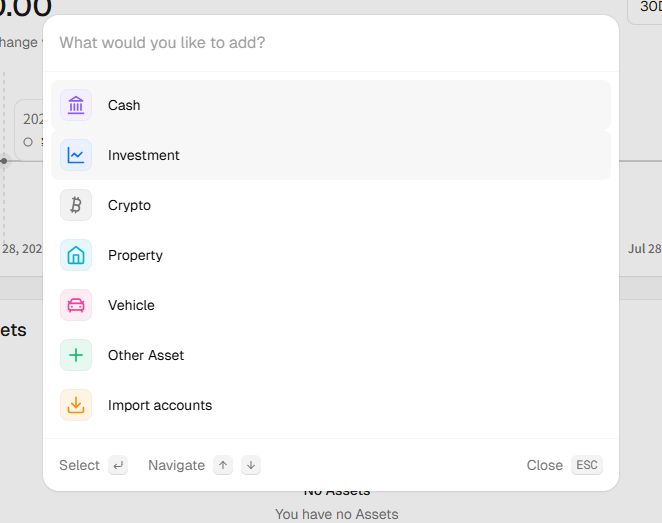This screenshot has height=523, width=662.
Task: Click the purple bank icon for Cash
Action: pyautogui.click(x=76, y=105)
